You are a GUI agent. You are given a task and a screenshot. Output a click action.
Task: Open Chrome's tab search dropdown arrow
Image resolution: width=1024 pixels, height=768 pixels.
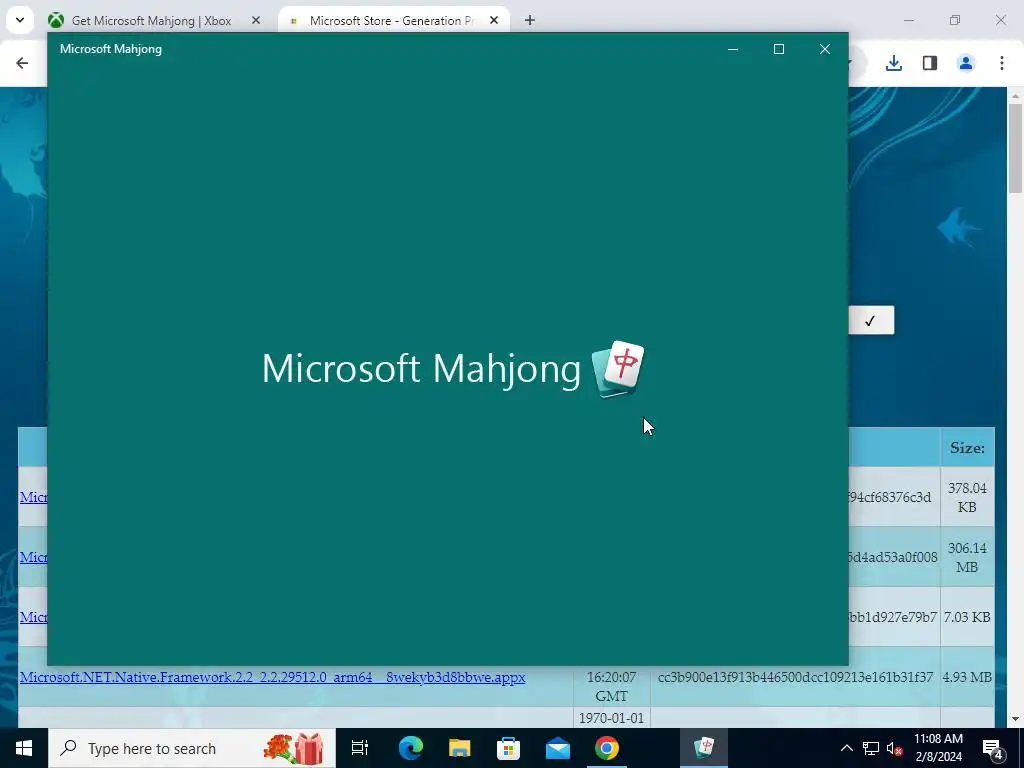pyautogui.click(x=20, y=20)
